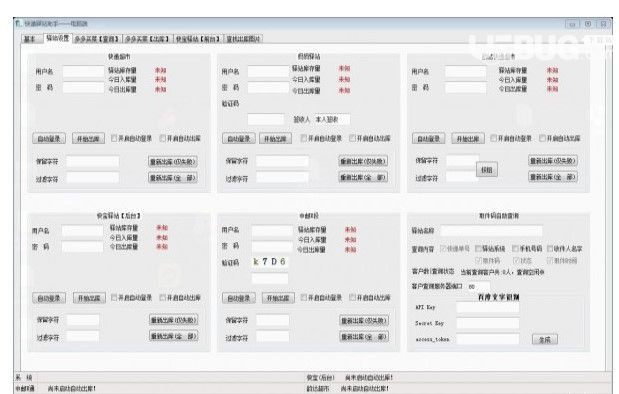Select the 驿站设置 tab
Viewport: 619px width, 394px height.
coord(58,38)
